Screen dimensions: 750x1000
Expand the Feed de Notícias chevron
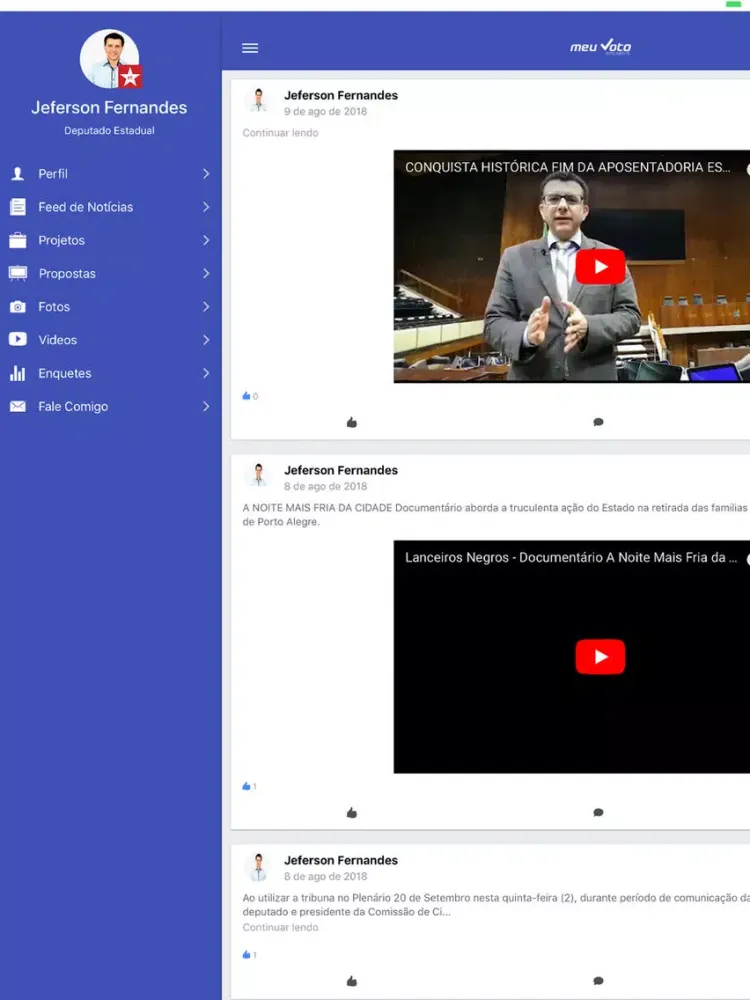(x=206, y=207)
